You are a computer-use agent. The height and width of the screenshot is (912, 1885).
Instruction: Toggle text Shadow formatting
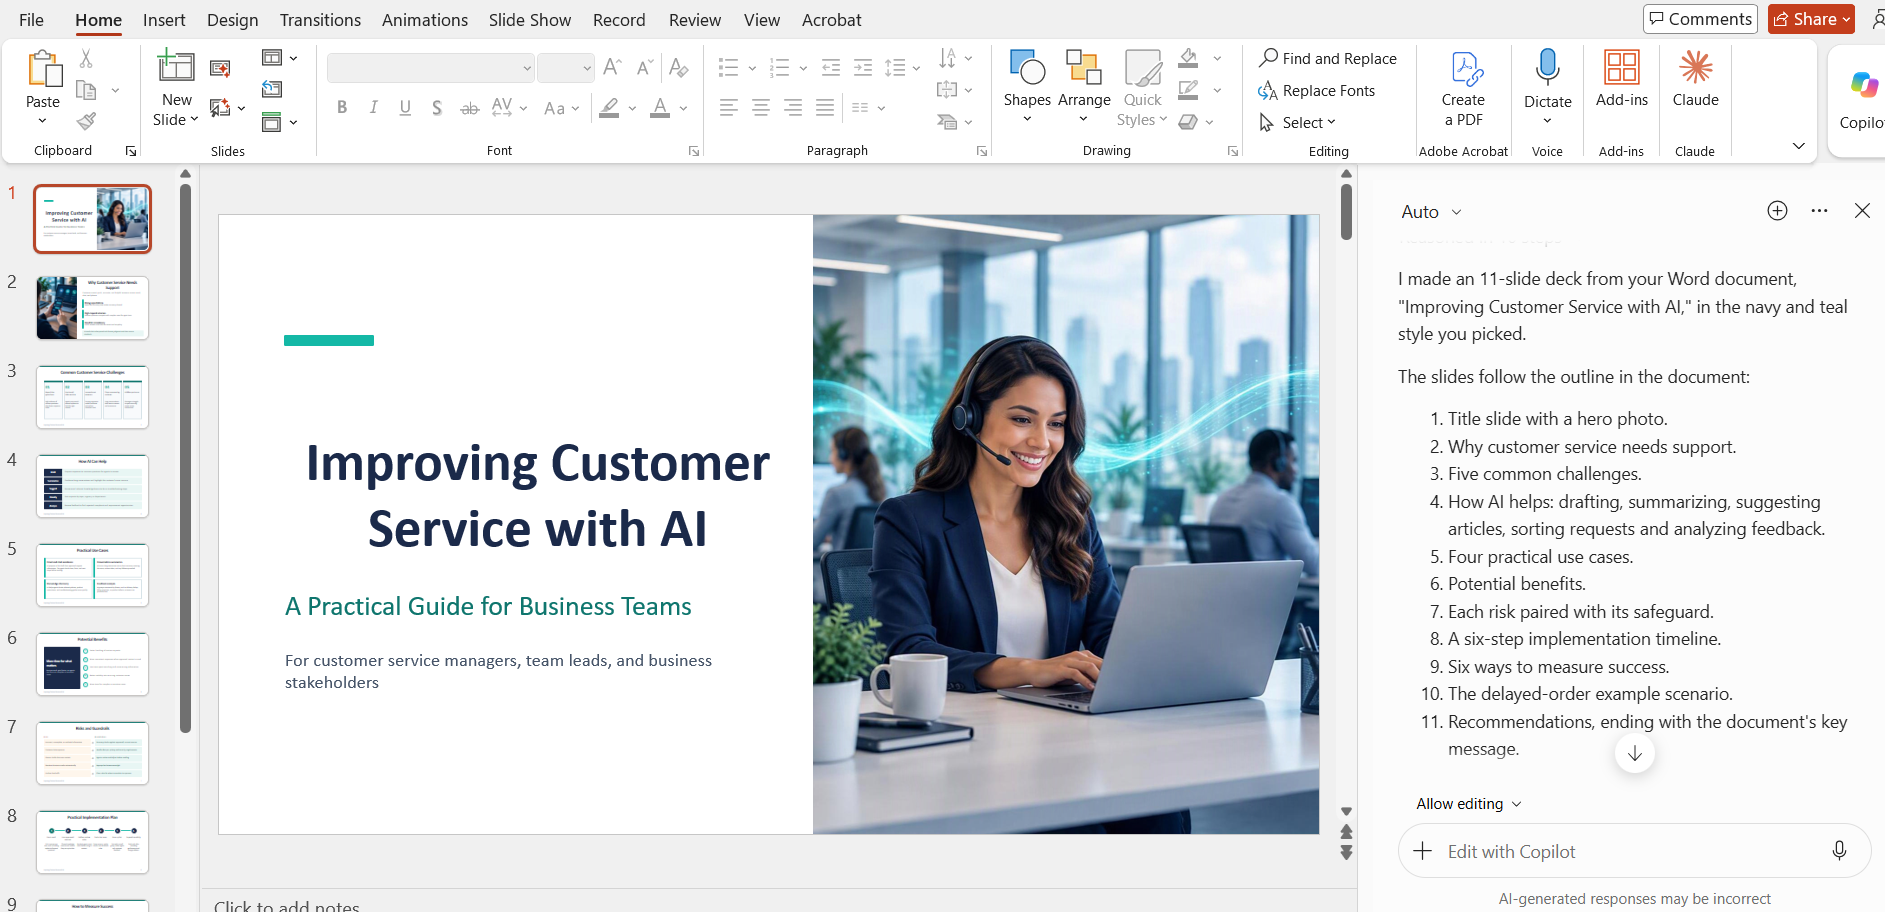point(437,107)
